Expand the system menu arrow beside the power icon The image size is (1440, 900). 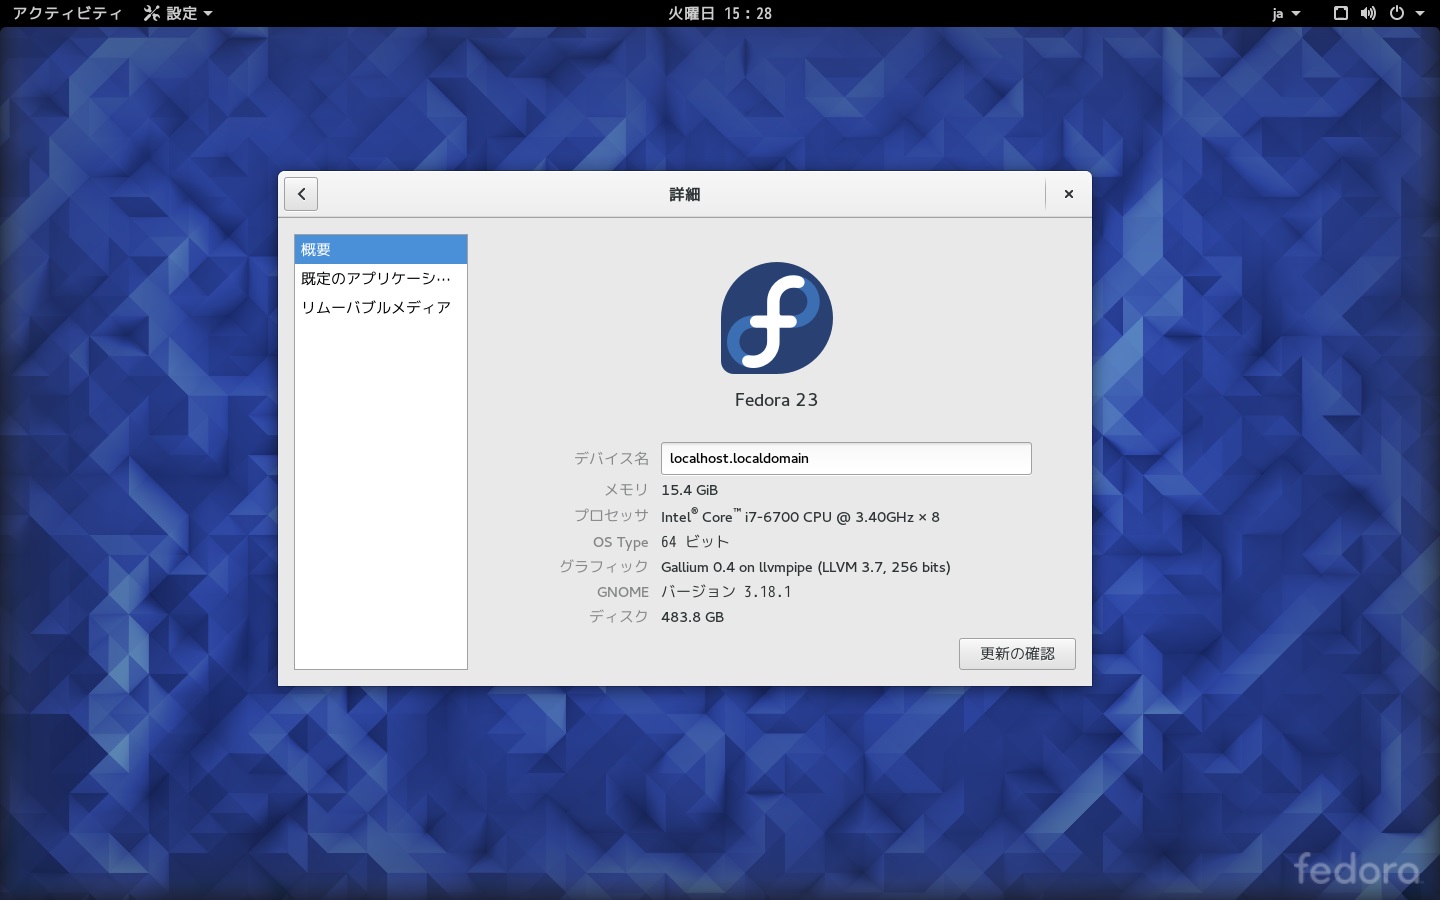pyautogui.click(x=1420, y=14)
